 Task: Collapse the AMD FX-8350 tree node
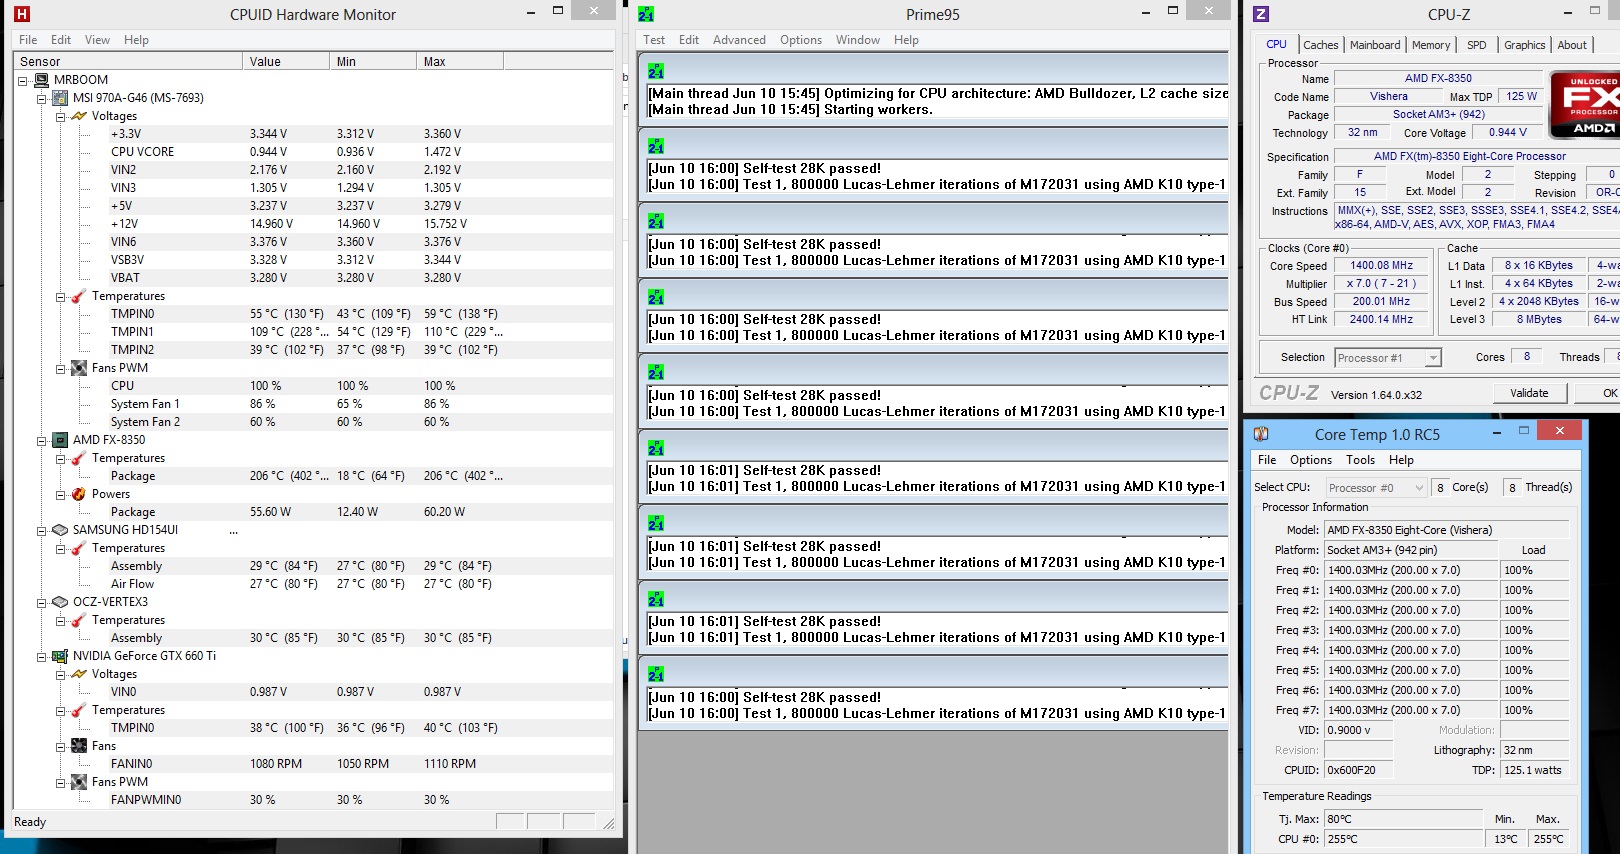(42, 441)
